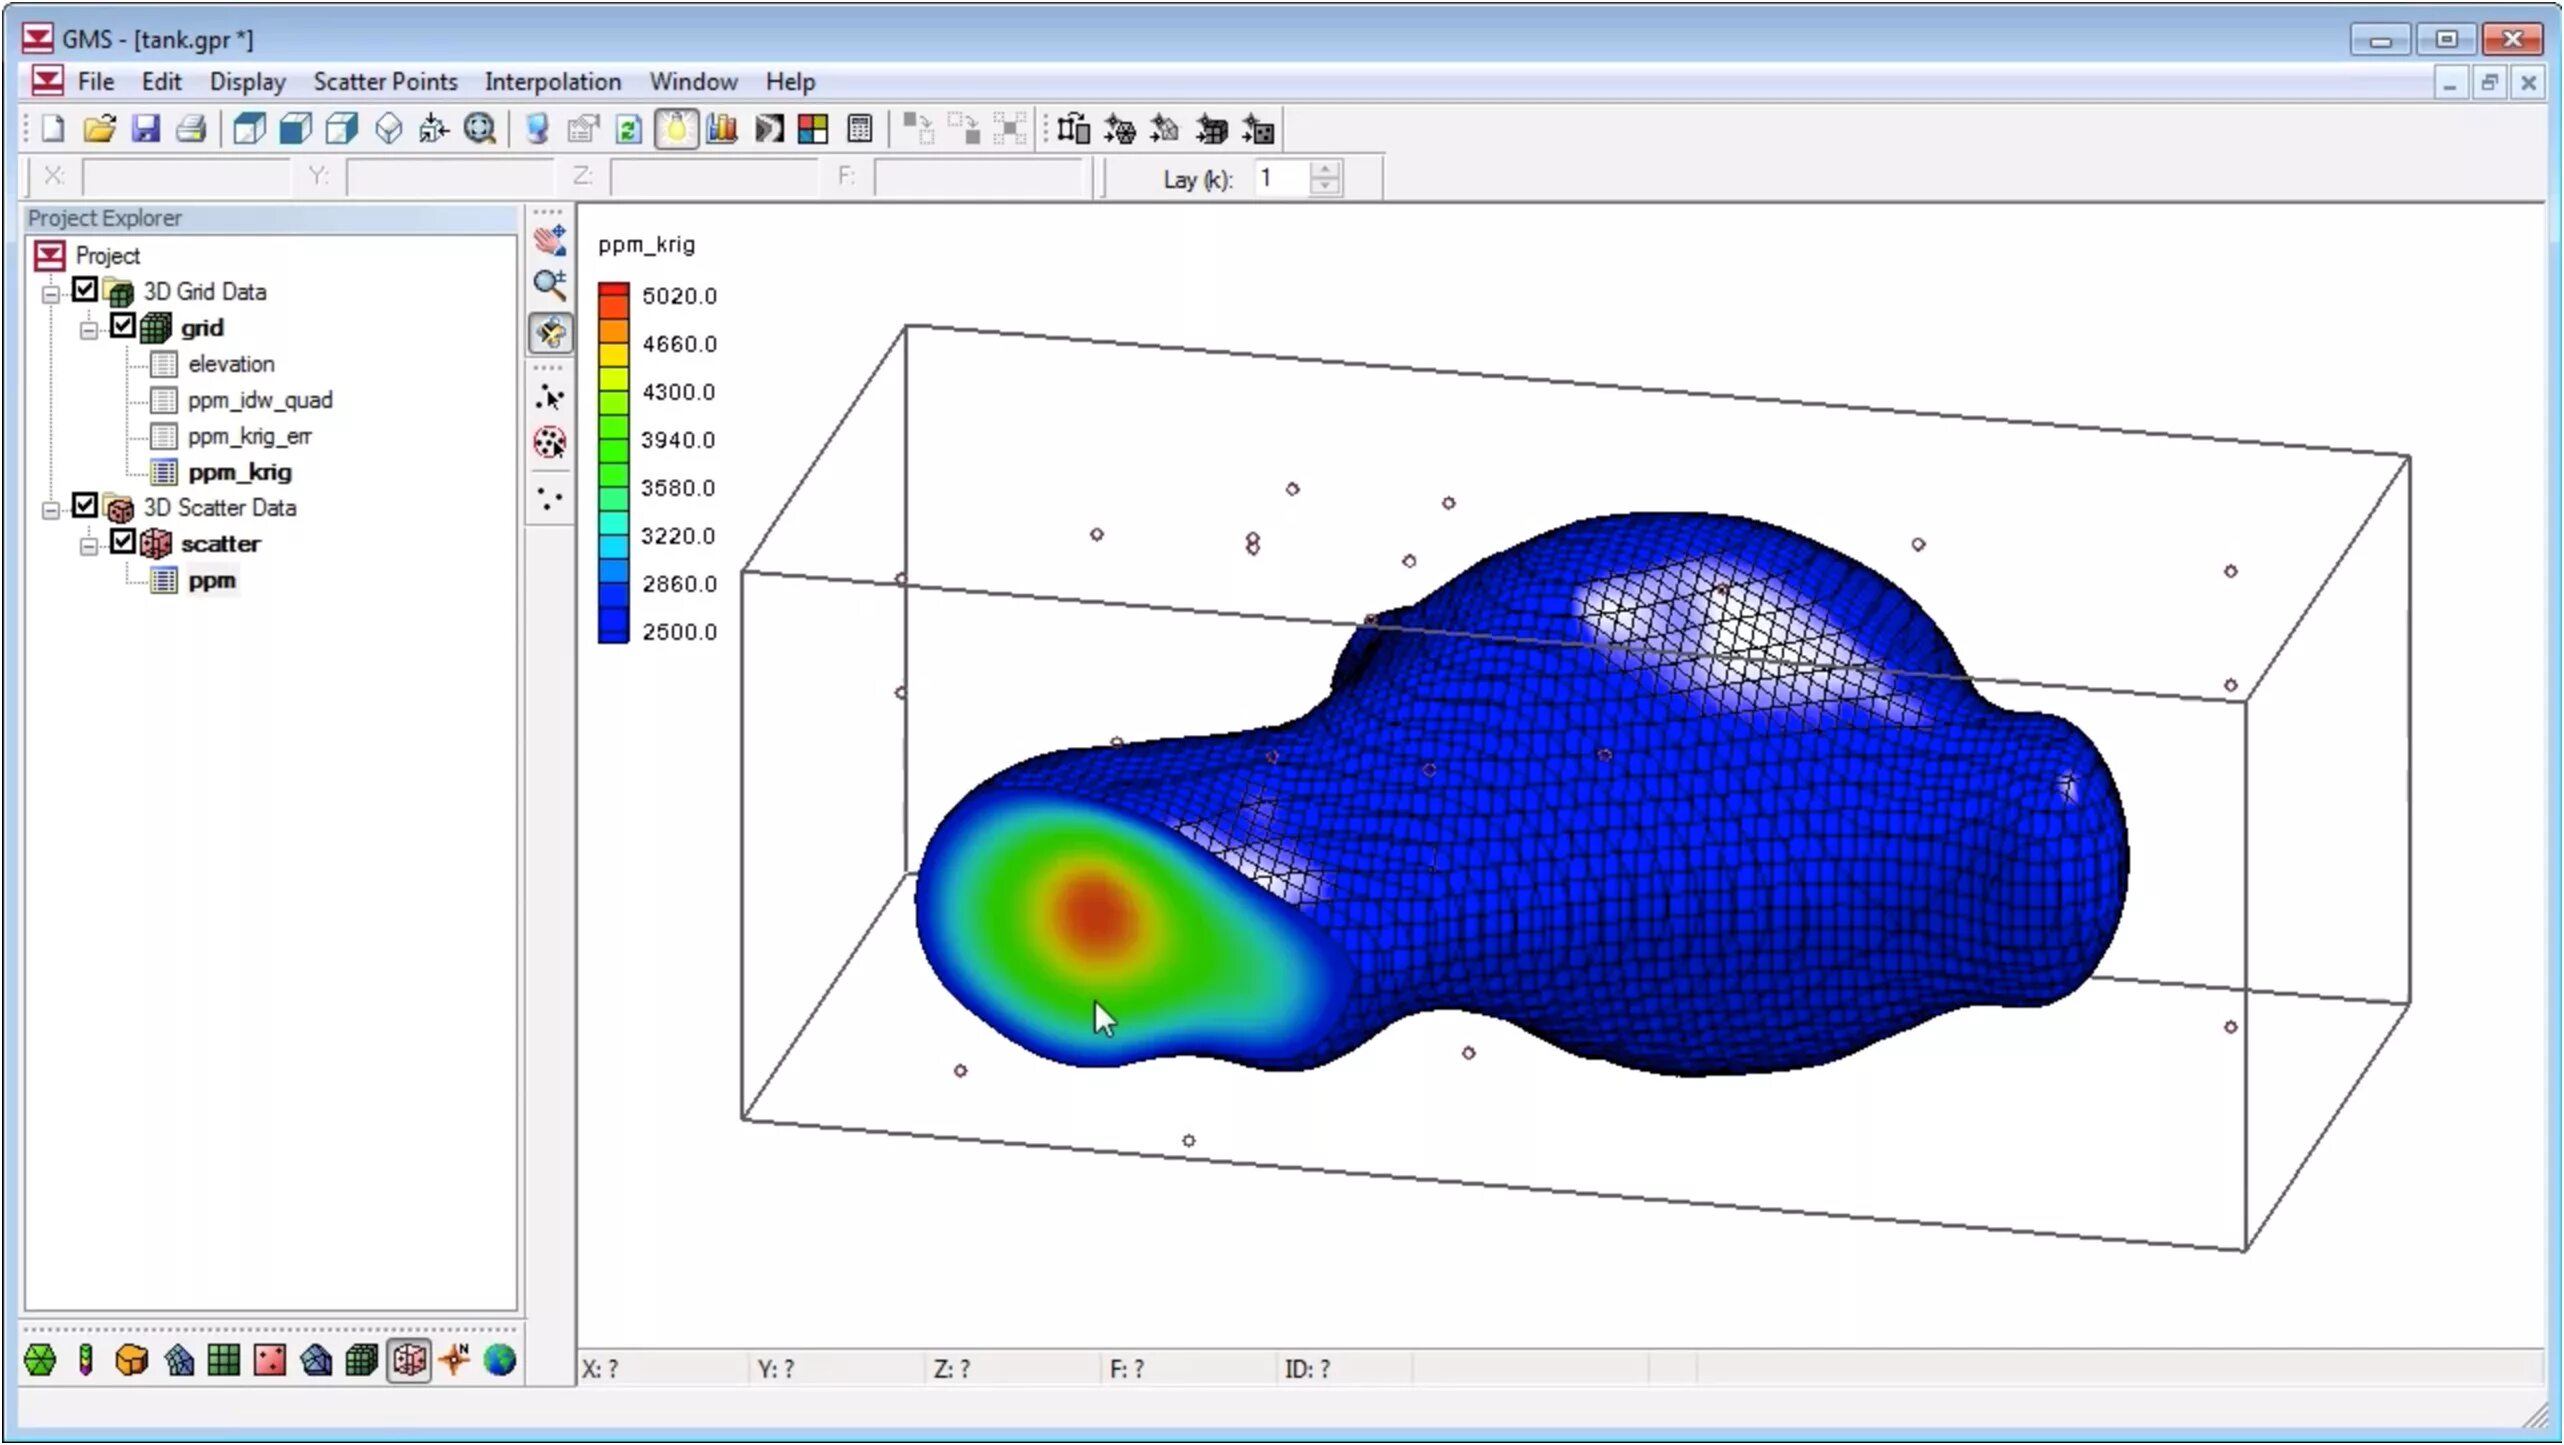Click the F value input field
The height and width of the screenshot is (1445, 2564).
(977, 177)
